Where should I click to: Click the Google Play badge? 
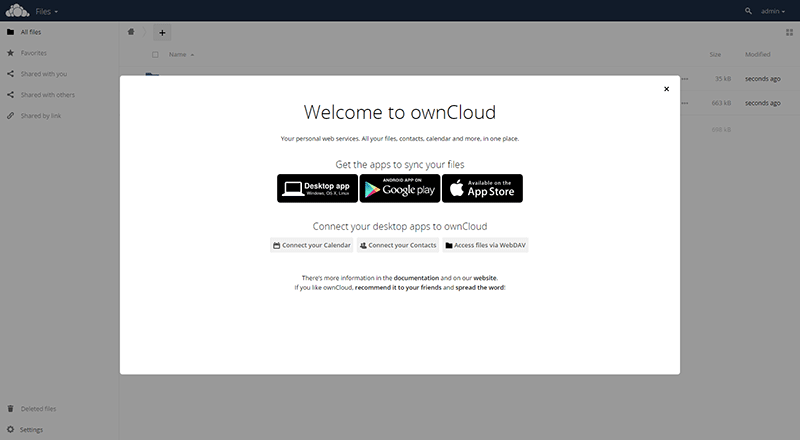pyautogui.click(x=399, y=188)
